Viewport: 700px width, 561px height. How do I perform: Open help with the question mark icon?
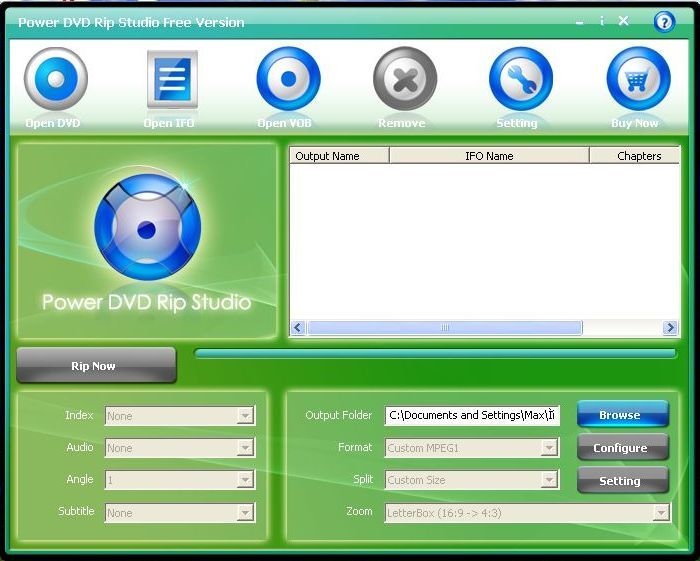coord(664,22)
